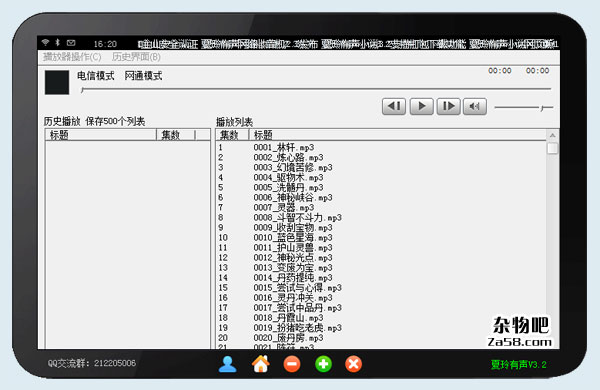Skip to the next track
600x390 pixels.
pos(448,106)
